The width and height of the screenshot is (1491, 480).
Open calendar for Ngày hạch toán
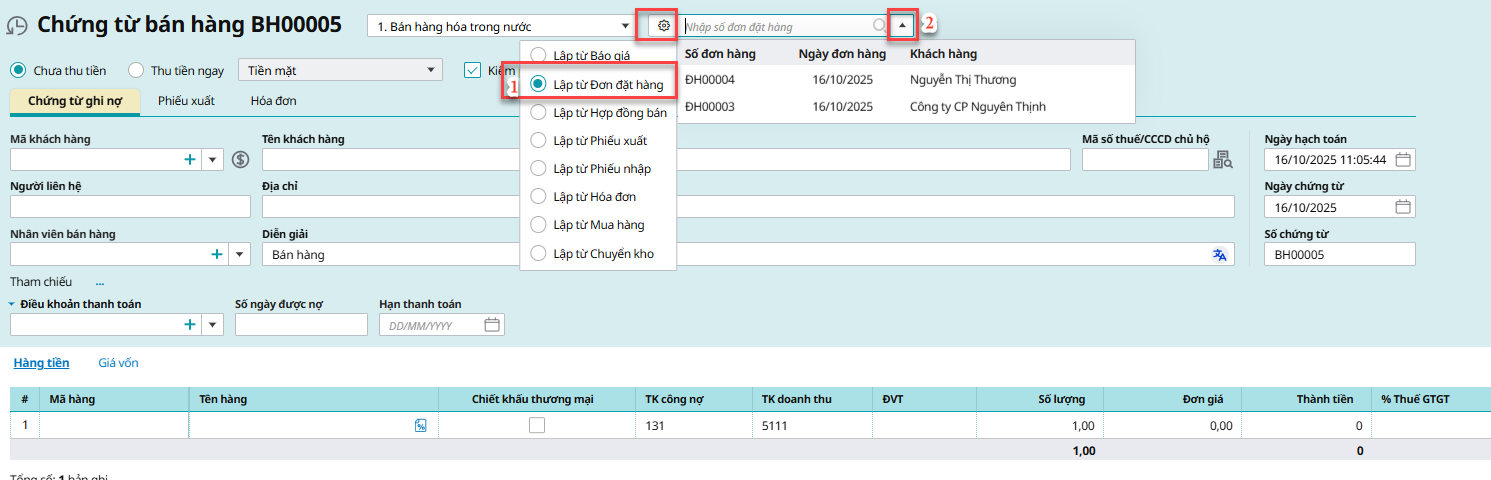1403,160
